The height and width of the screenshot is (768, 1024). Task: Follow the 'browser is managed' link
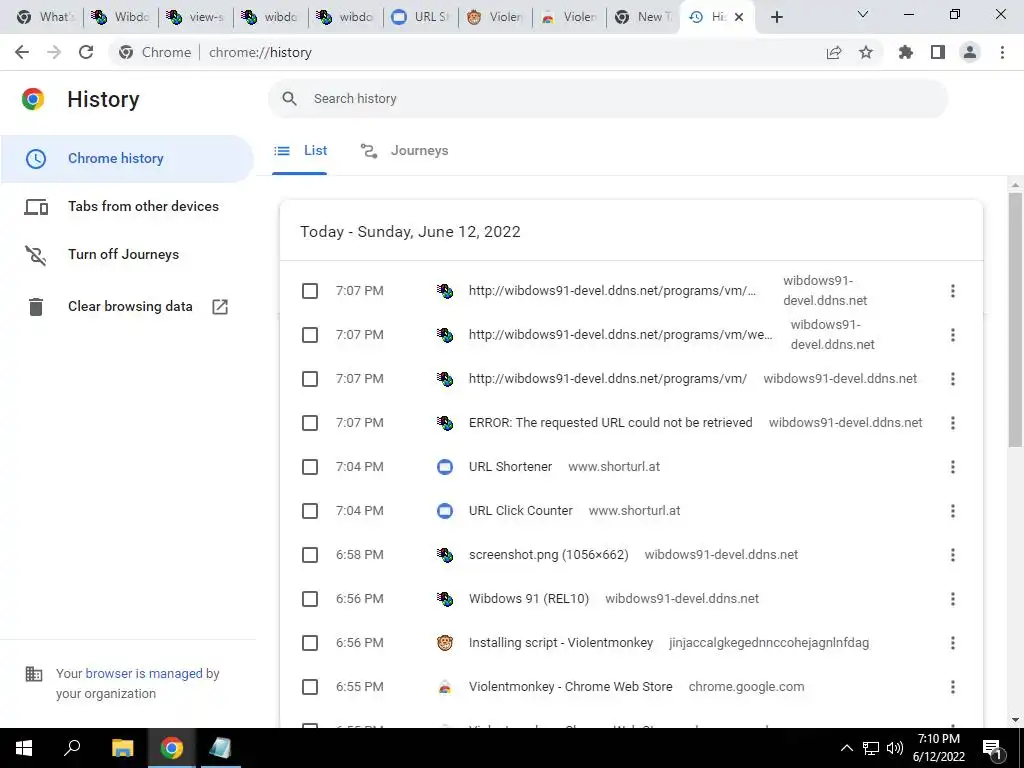point(144,673)
